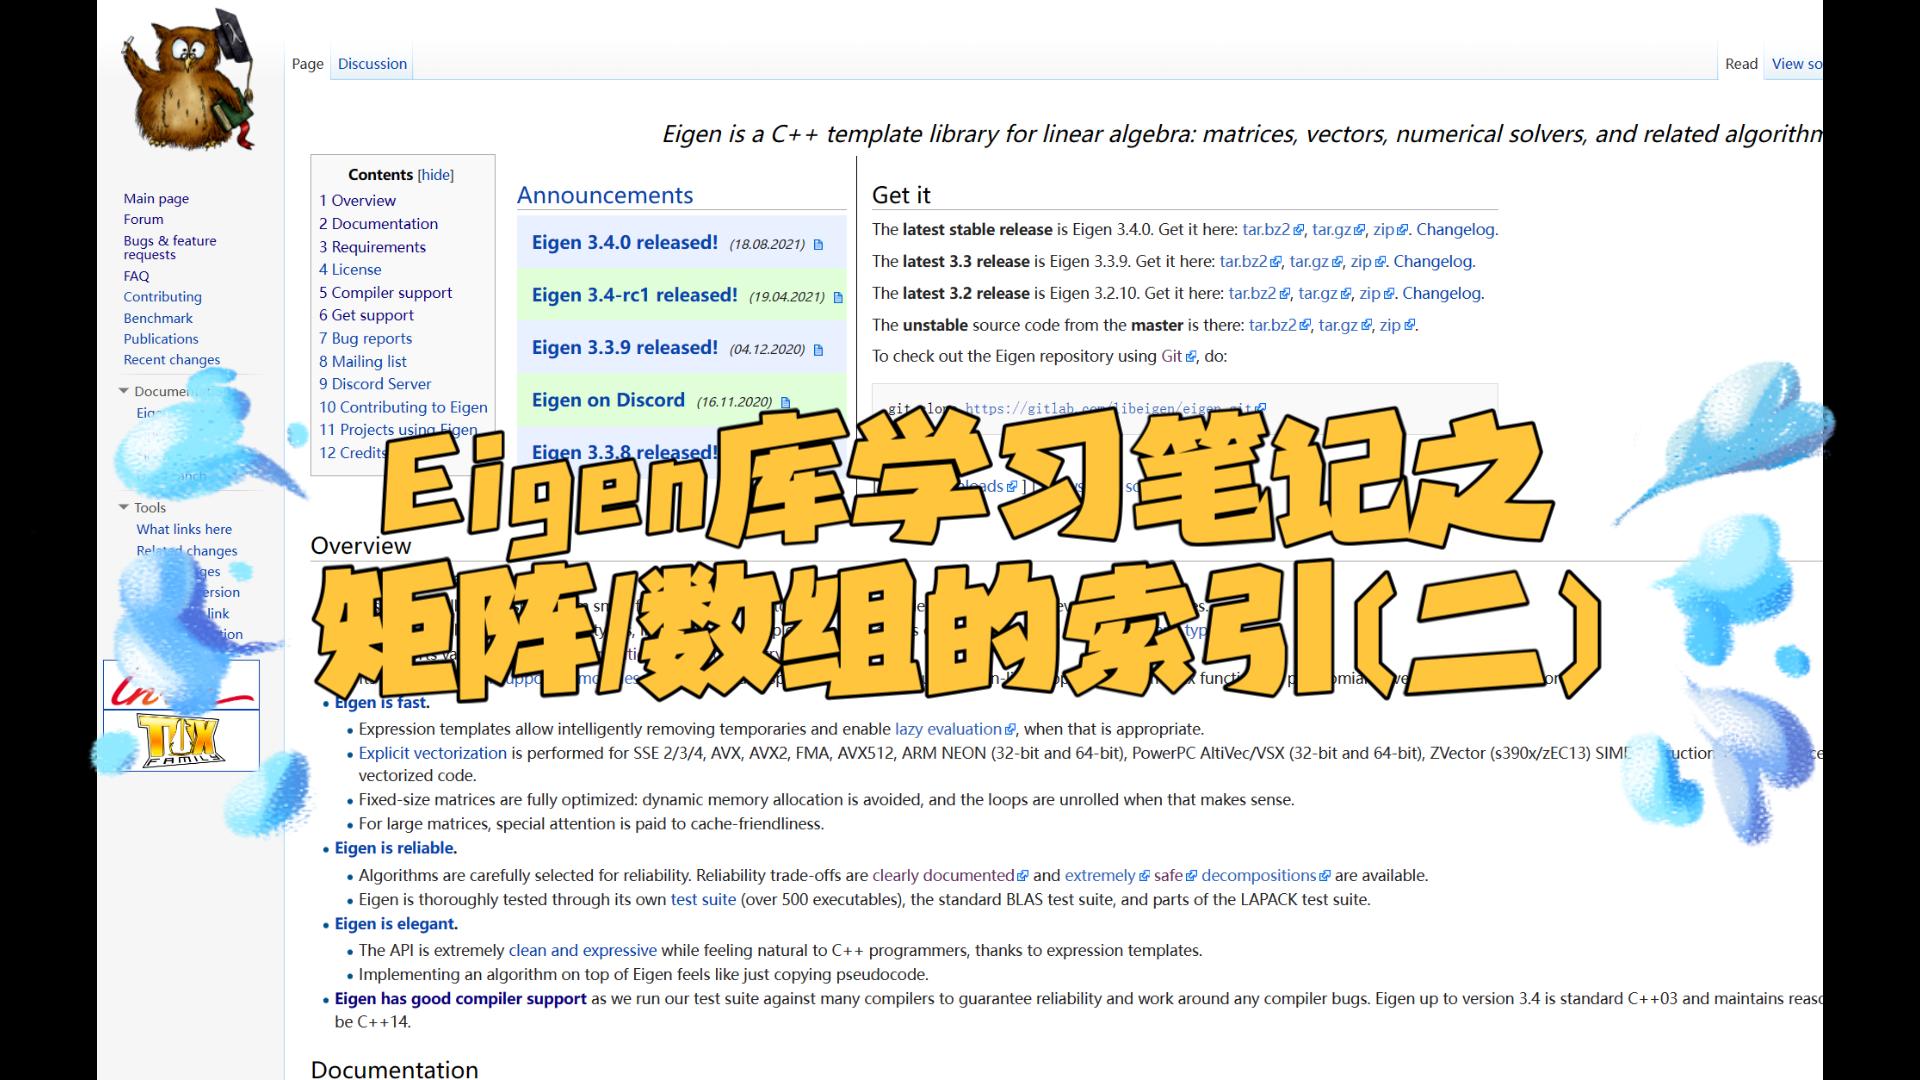The image size is (1920, 1080).
Task: Jump to 10 Contributing to Eigen
Action: coord(403,407)
